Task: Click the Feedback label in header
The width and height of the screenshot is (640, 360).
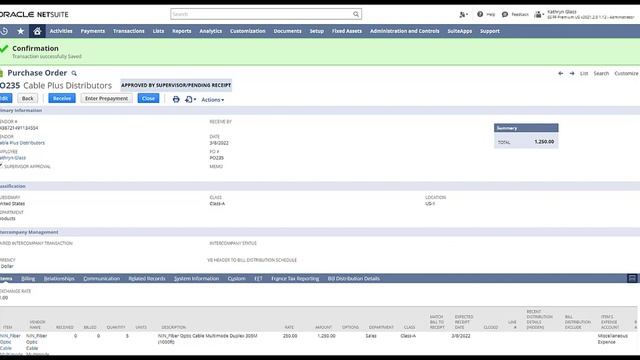Action: 520,14
